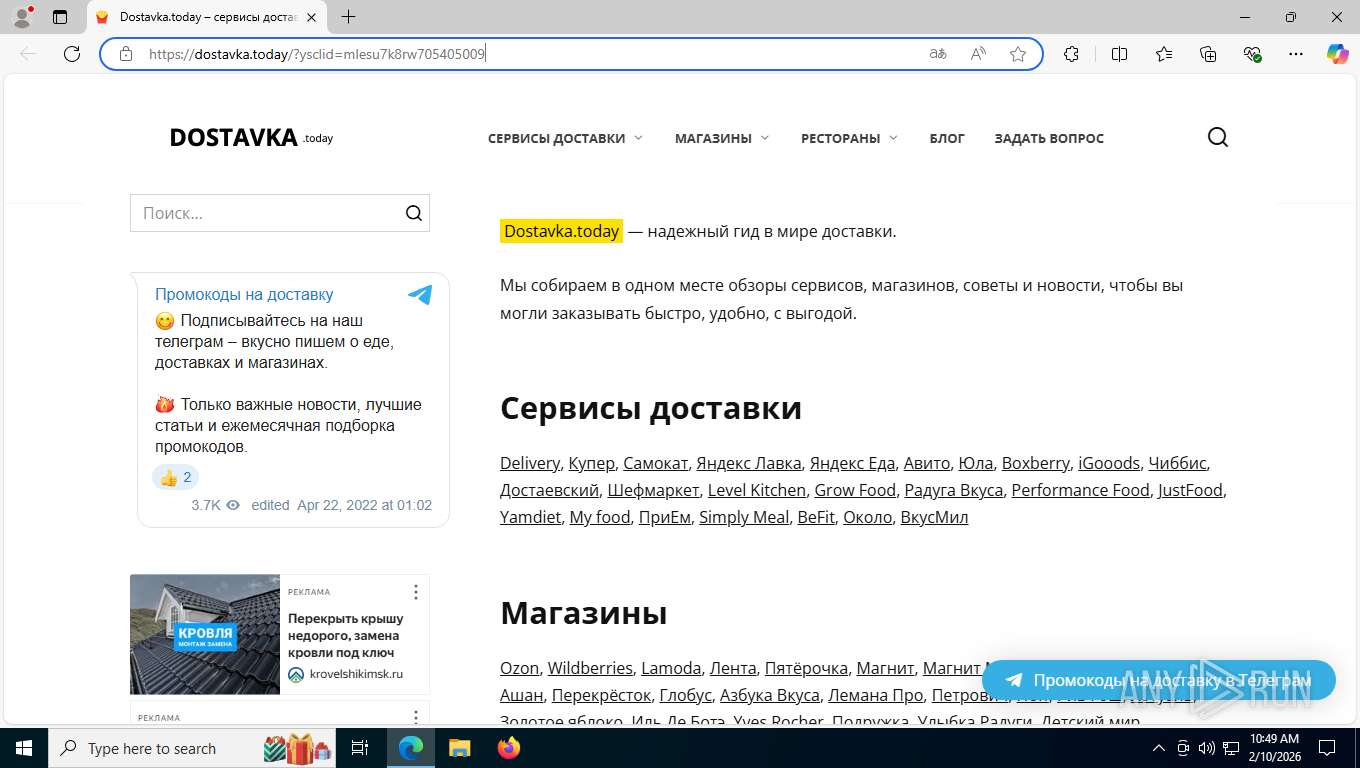View site information lock icon
The width and height of the screenshot is (1360, 768).
pos(126,54)
